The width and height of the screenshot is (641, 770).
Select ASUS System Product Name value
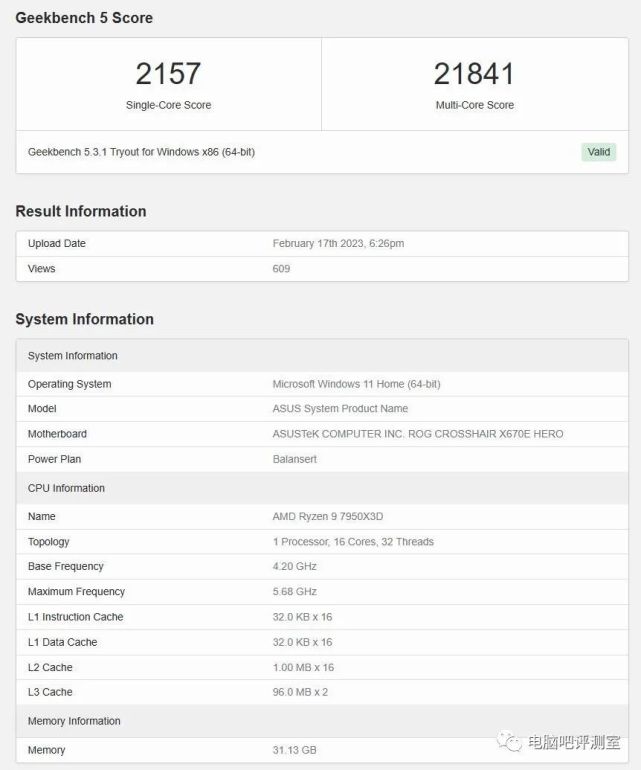340,409
